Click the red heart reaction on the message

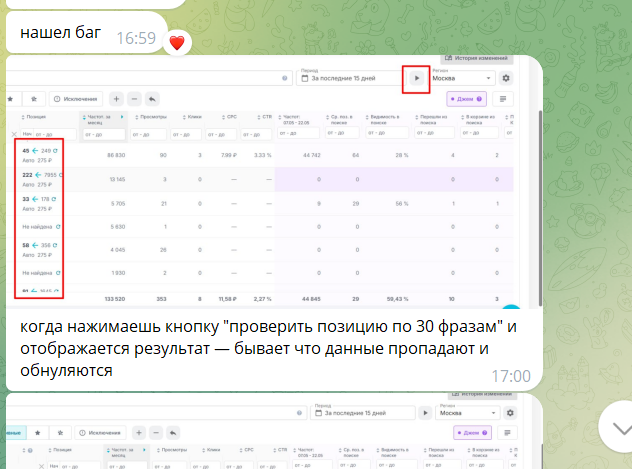click(177, 43)
